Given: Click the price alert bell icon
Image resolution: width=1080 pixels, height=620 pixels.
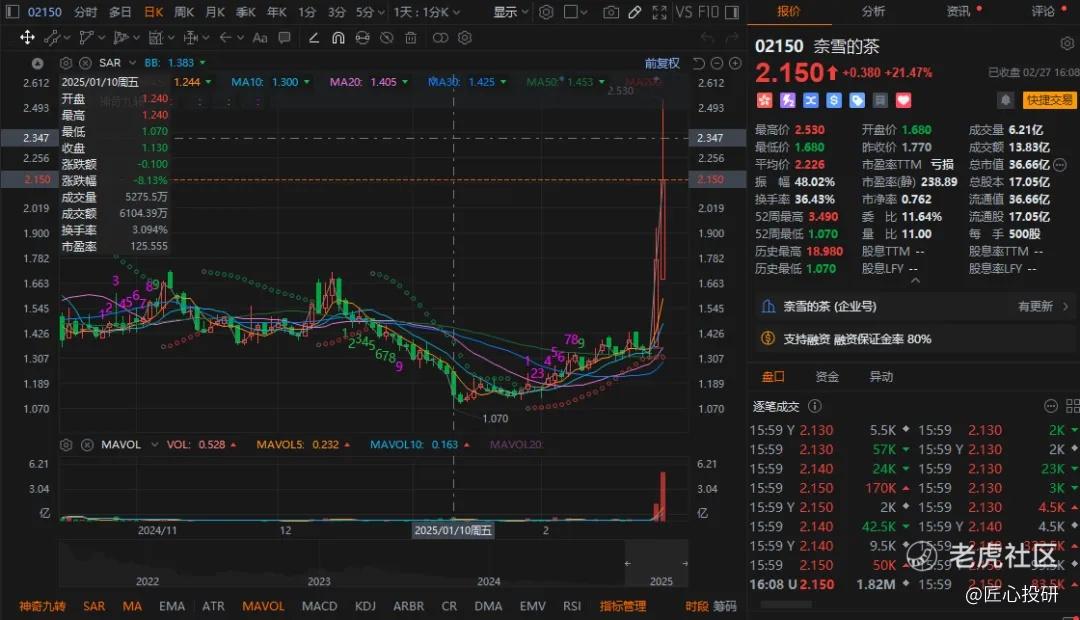Looking at the screenshot, I should click(x=1006, y=101).
